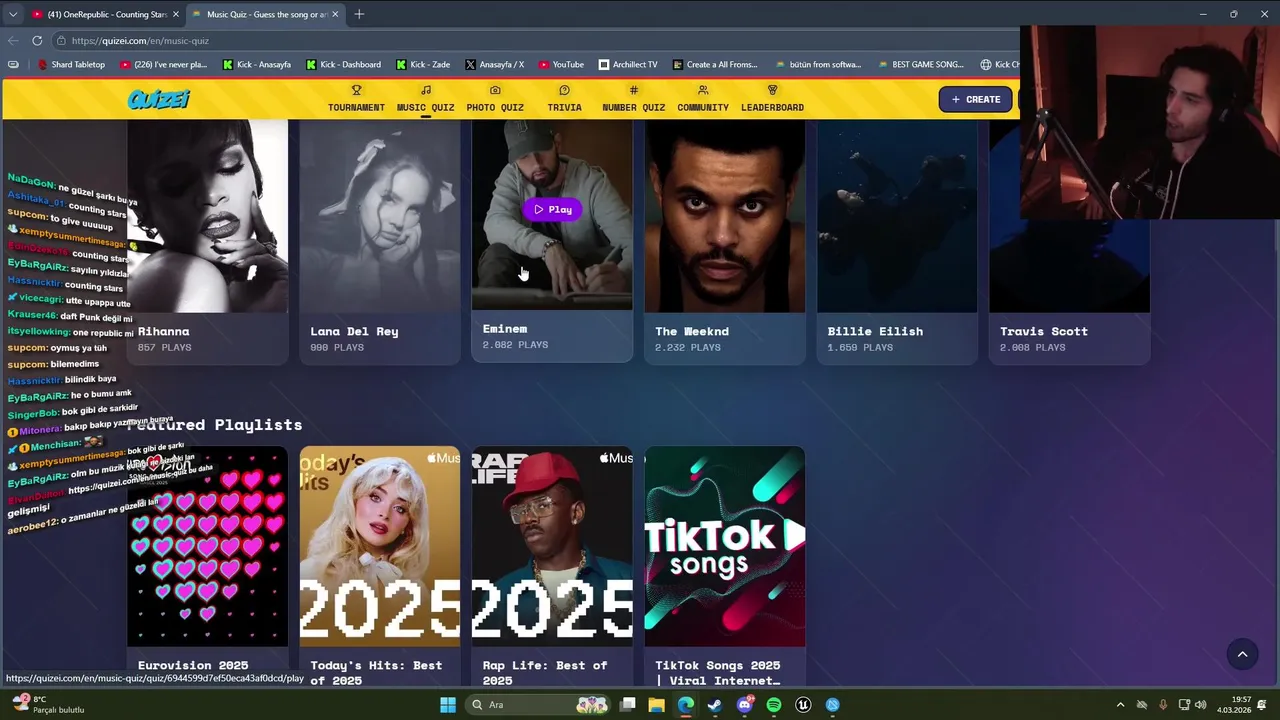This screenshot has height=720, width=1280.
Task: Open The Weeknd quiz card
Action: tap(725, 240)
